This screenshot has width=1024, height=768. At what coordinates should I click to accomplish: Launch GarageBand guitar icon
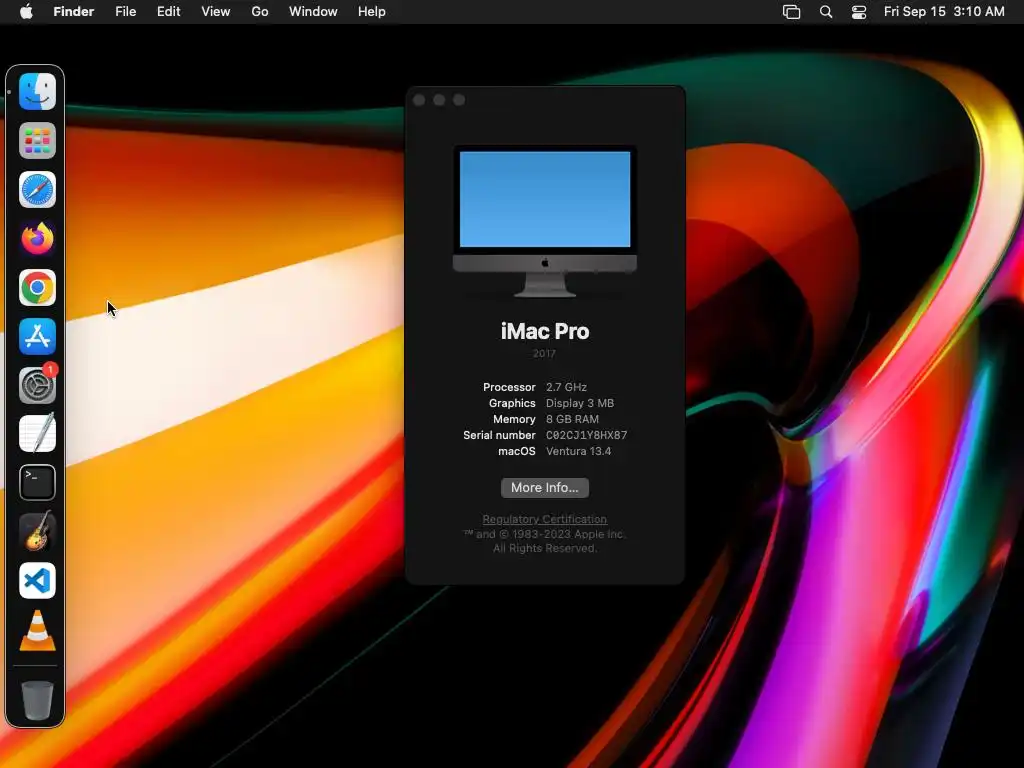(37, 532)
